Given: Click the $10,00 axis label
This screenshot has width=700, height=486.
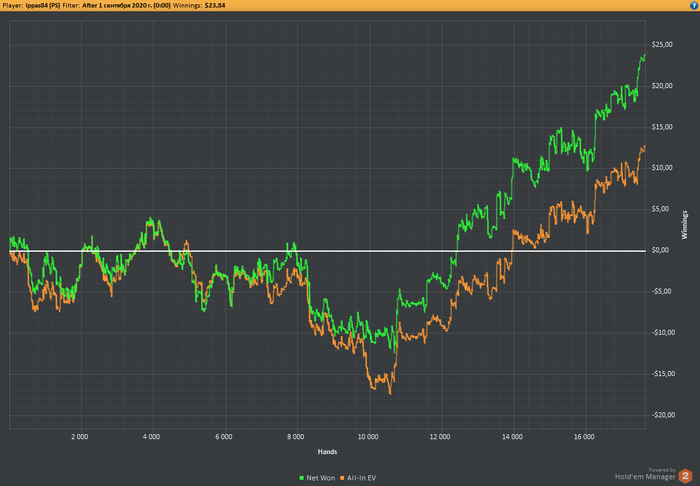Looking at the screenshot, I should click(x=662, y=168).
